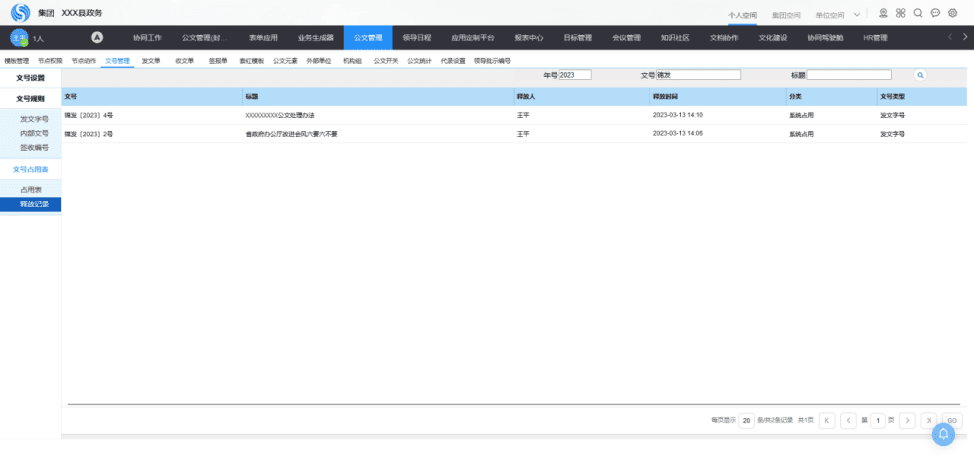
Task: Open 签收编号 in sidebar
Action: tap(34, 147)
